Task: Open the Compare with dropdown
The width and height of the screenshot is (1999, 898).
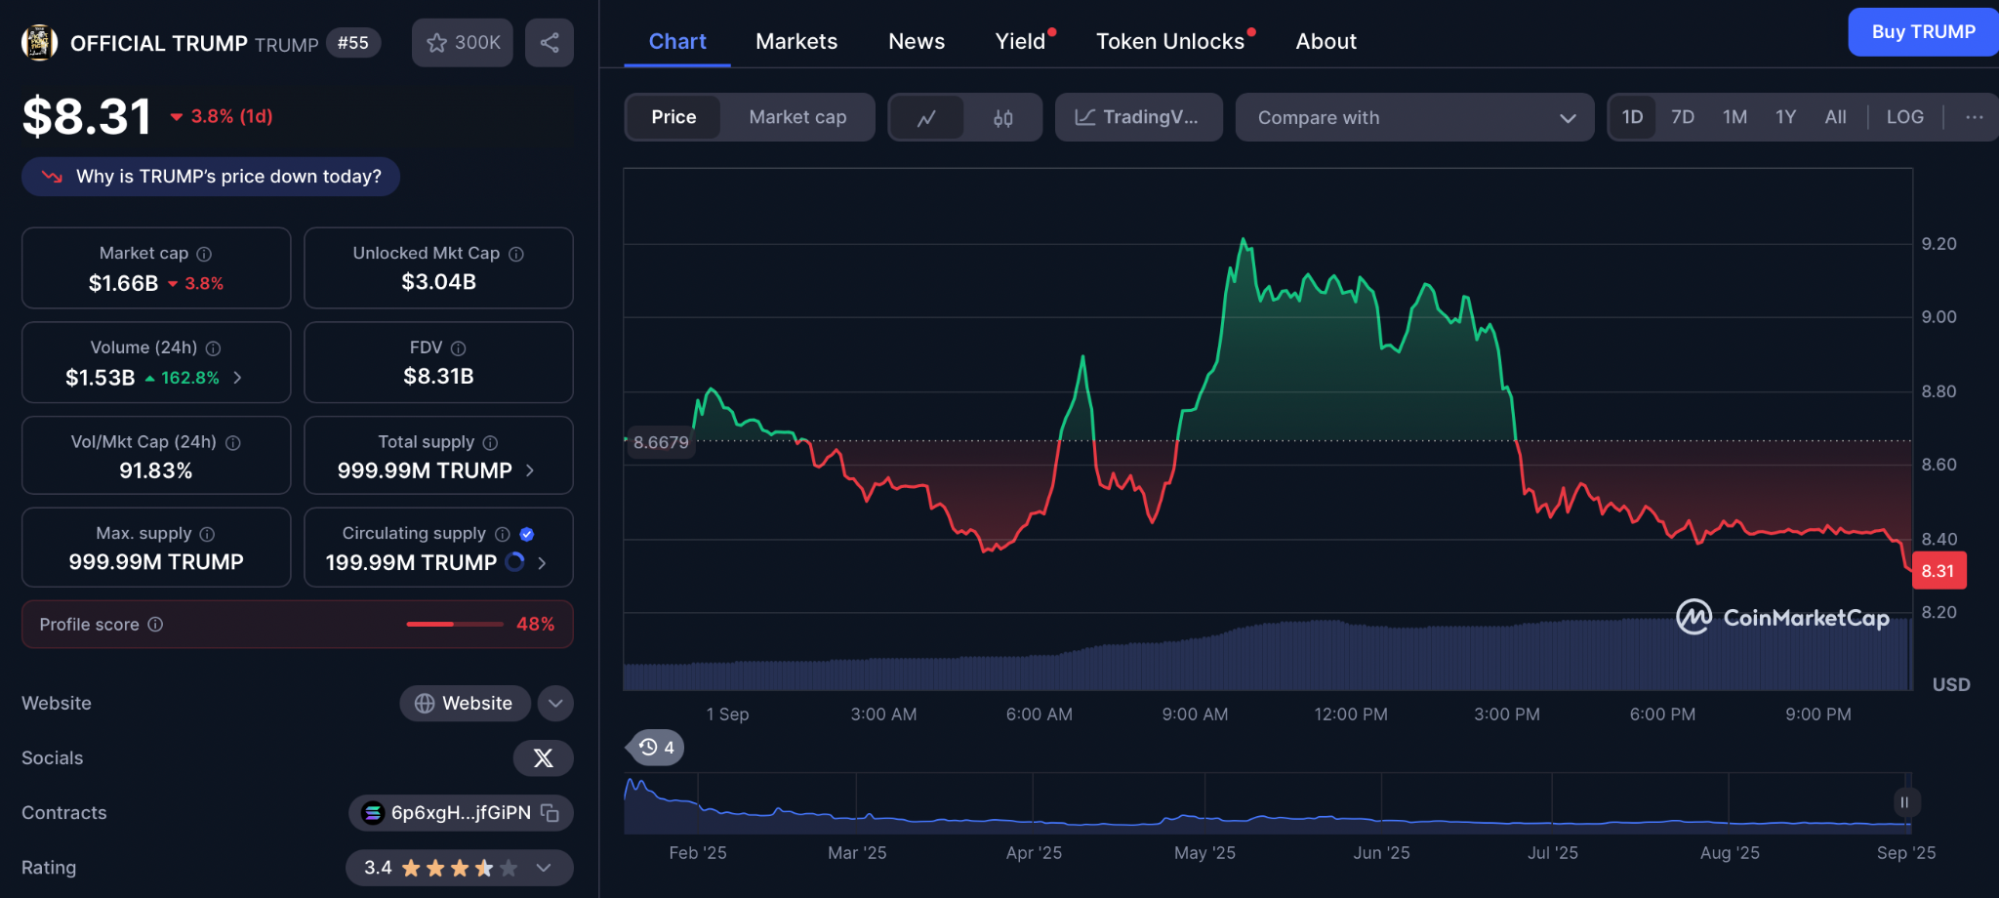Action: [x=1414, y=117]
